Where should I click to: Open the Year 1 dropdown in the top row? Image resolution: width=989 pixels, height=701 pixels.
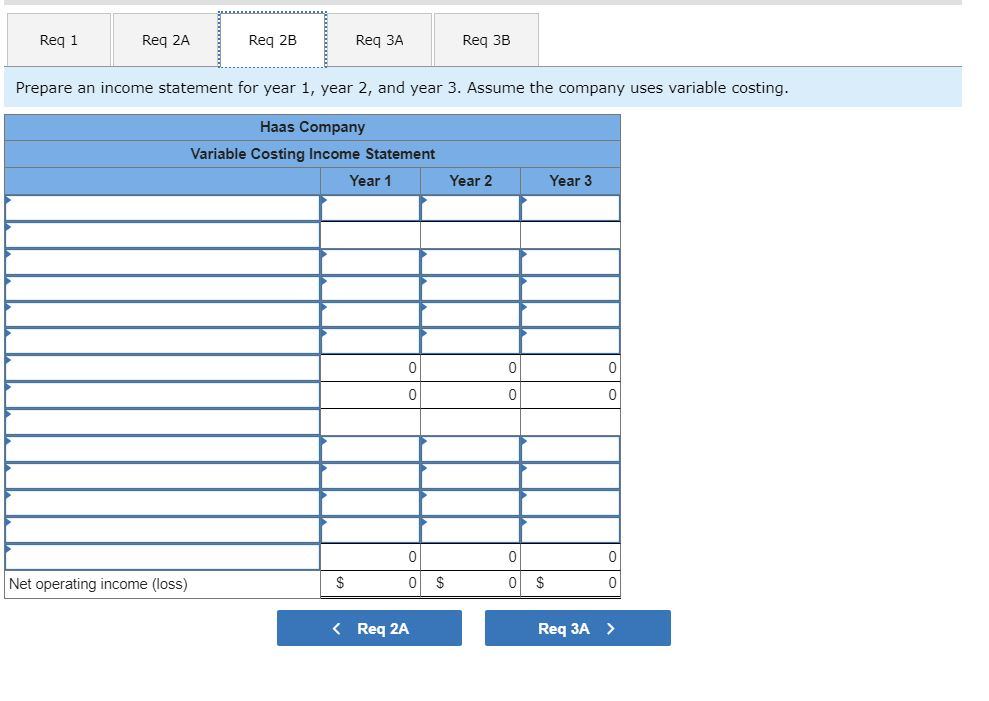(x=370, y=207)
